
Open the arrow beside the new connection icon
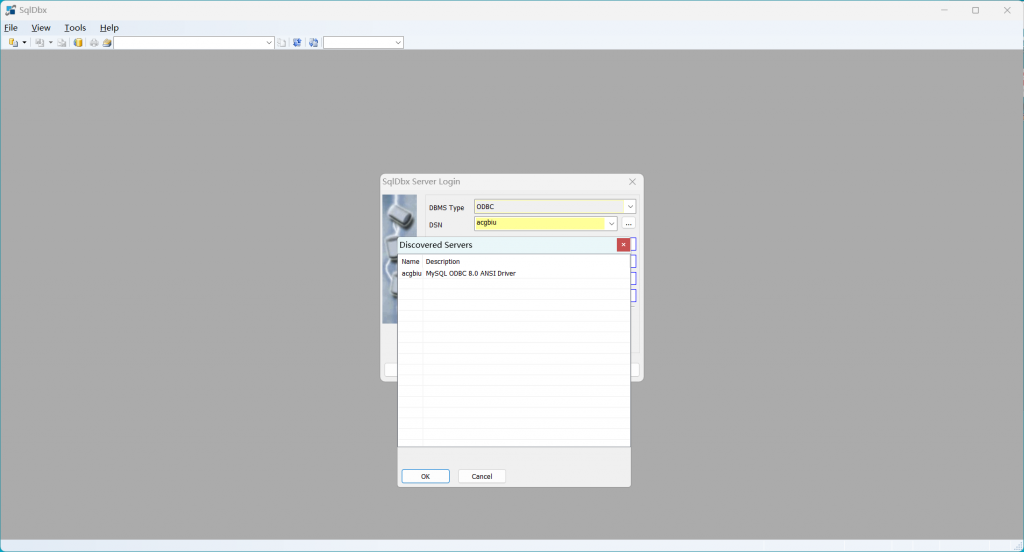24,42
